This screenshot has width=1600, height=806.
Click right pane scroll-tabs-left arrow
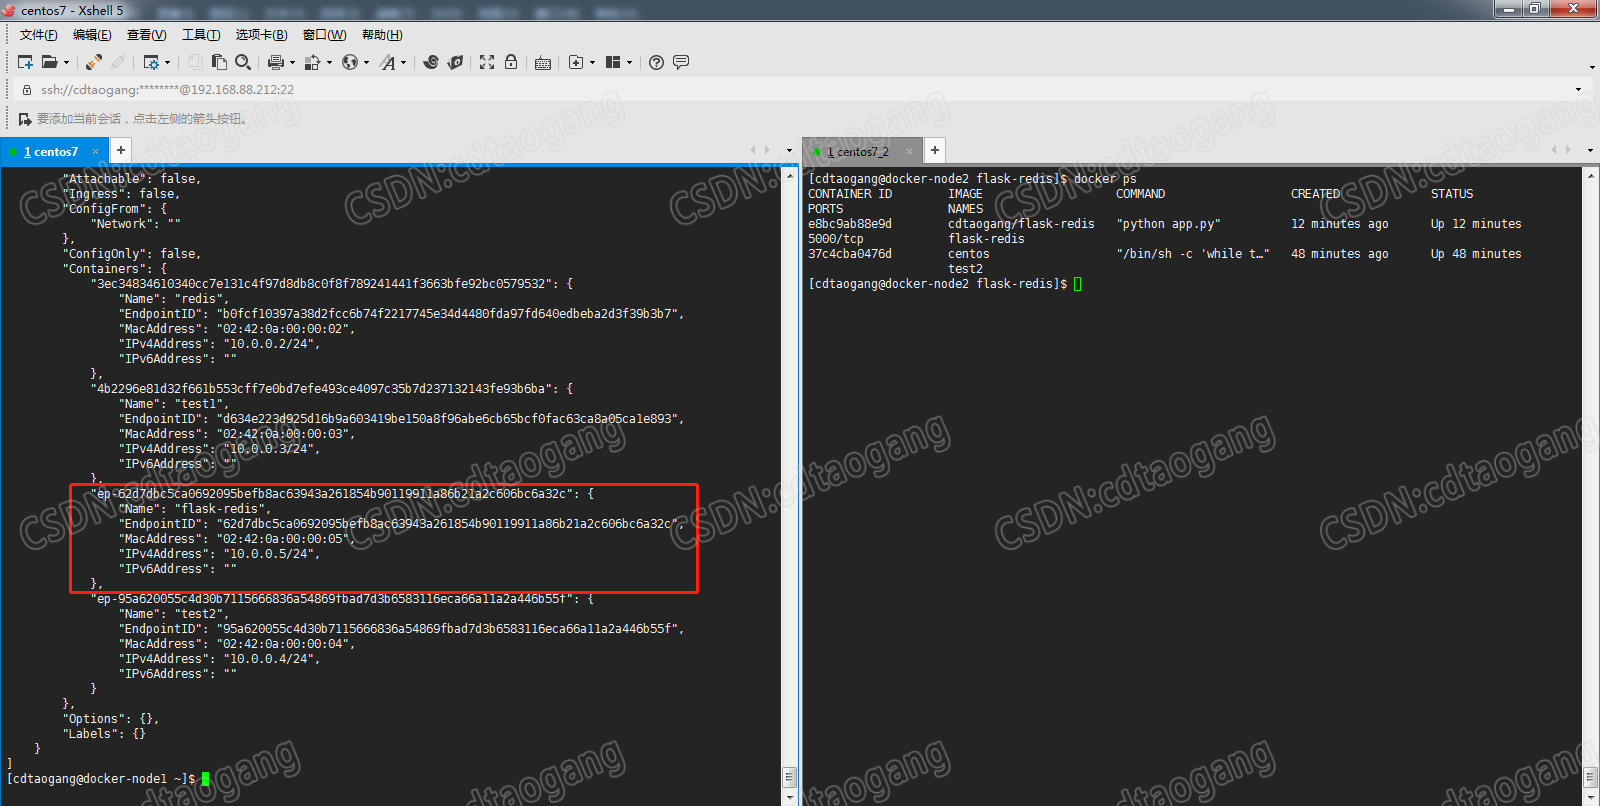click(1554, 150)
